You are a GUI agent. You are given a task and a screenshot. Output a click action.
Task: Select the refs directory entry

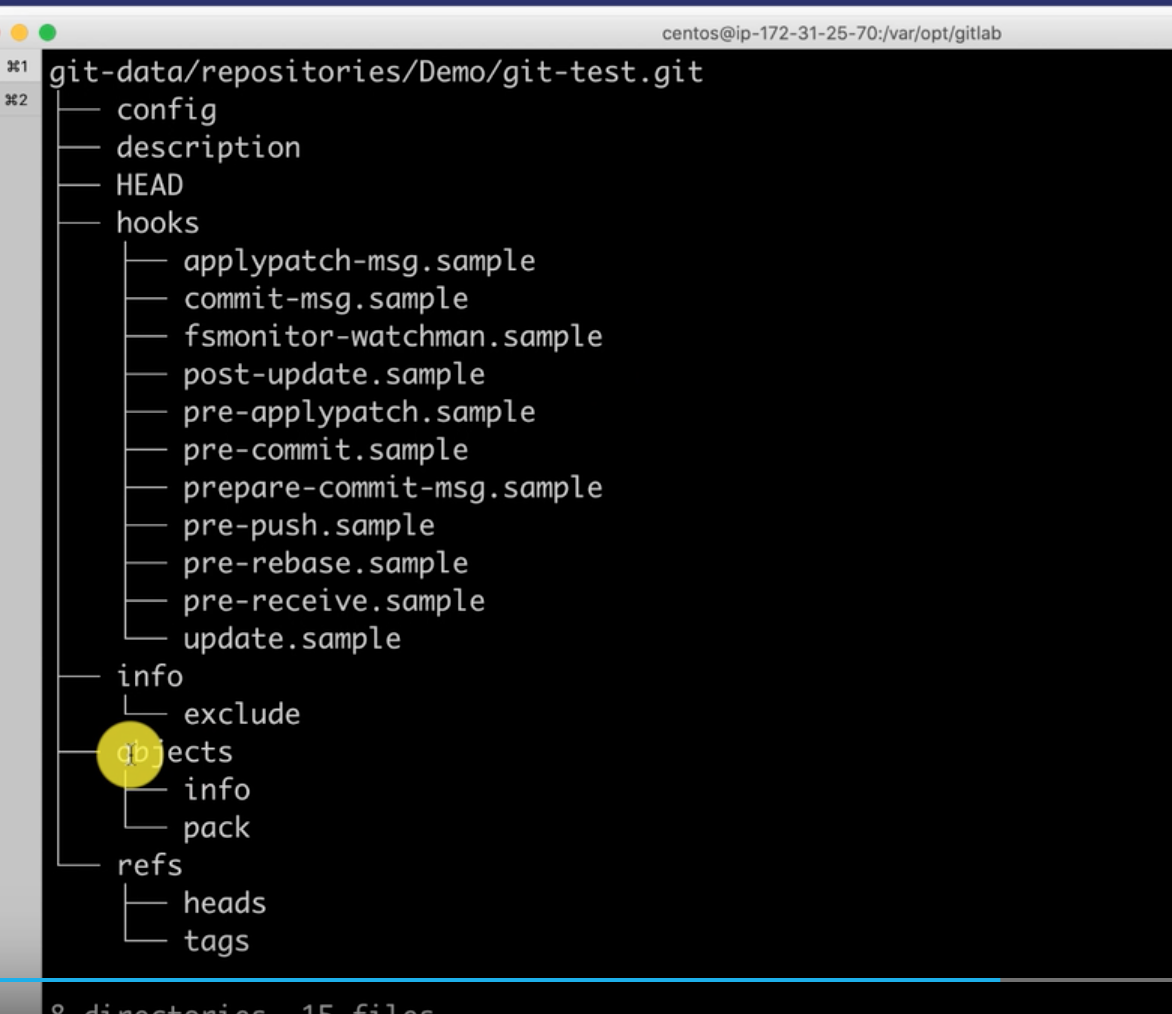(x=149, y=865)
